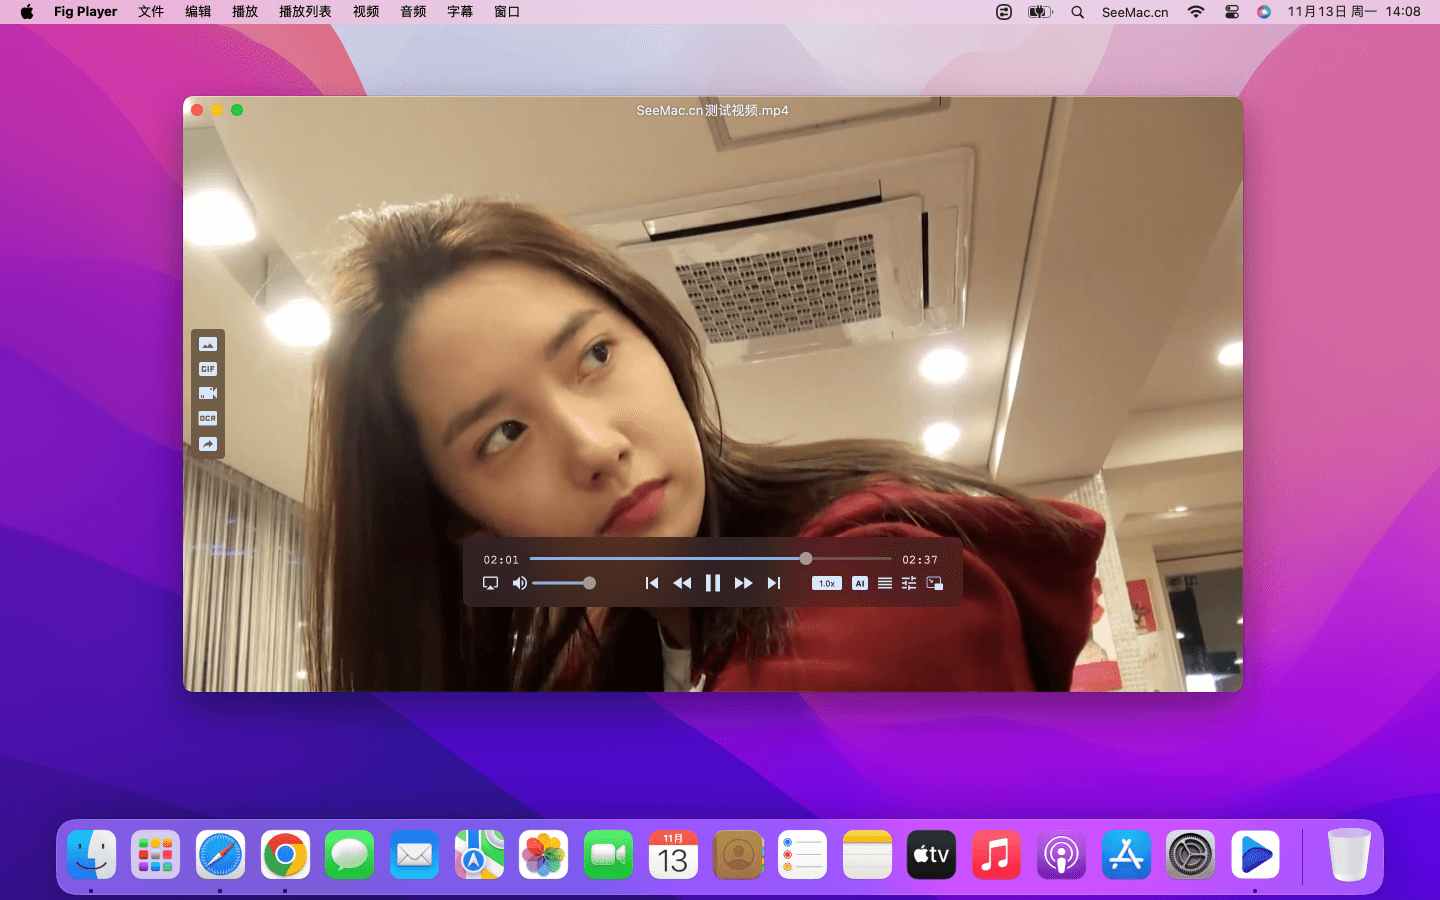The height and width of the screenshot is (900, 1440).
Task: Open the AirPlay output icon
Action: click(x=490, y=583)
